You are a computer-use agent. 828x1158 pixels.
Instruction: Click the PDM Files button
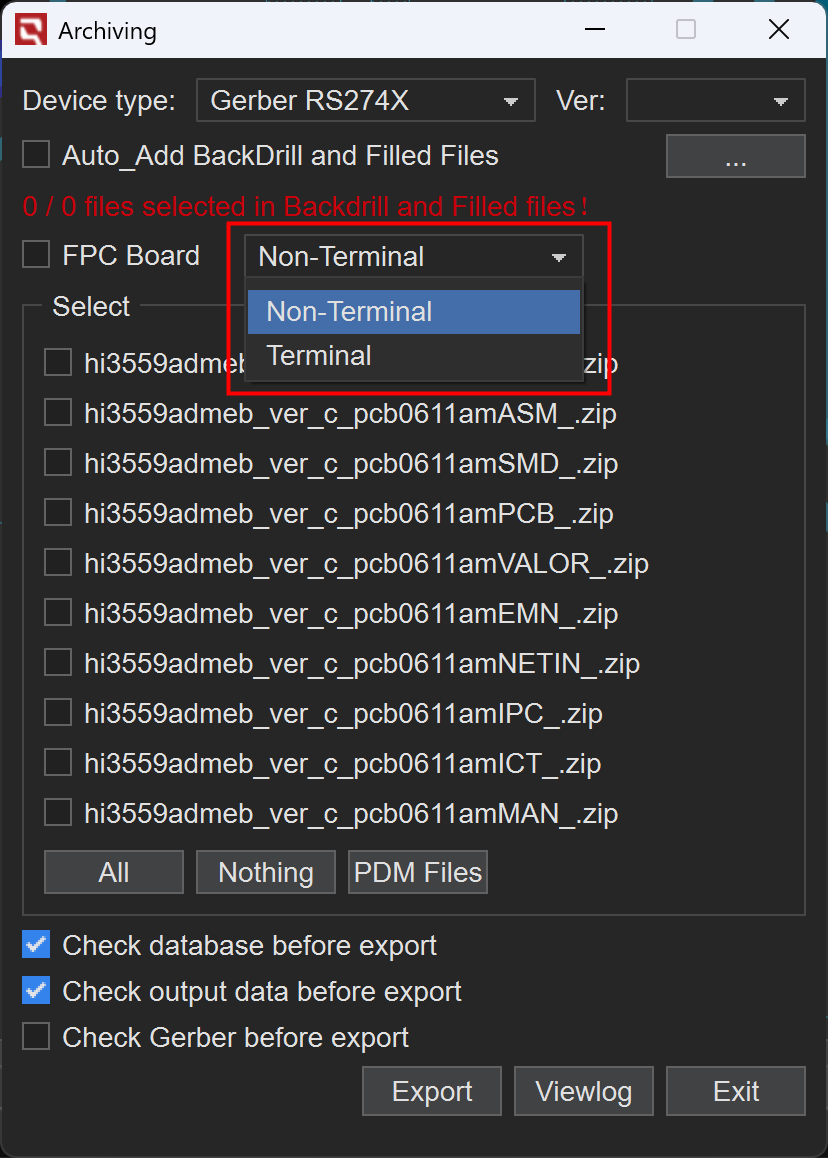click(418, 872)
